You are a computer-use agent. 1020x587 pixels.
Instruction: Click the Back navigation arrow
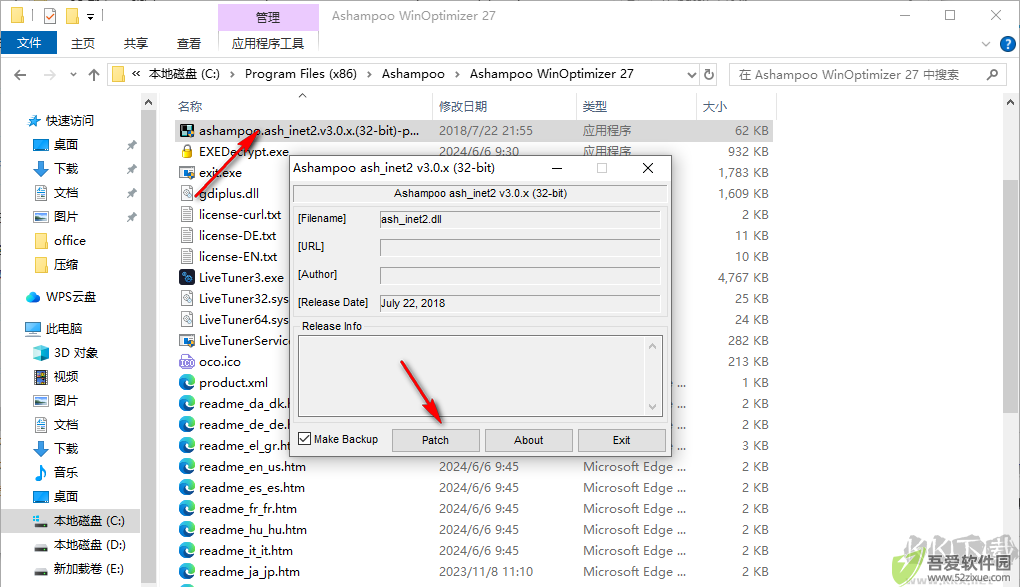[20, 75]
